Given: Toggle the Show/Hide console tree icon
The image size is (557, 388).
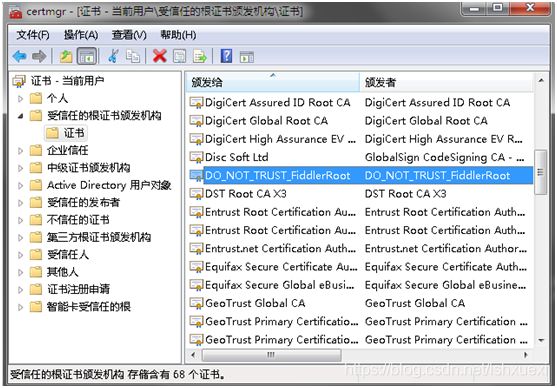Looking at the screenshot, I should (x=87, y=56).
